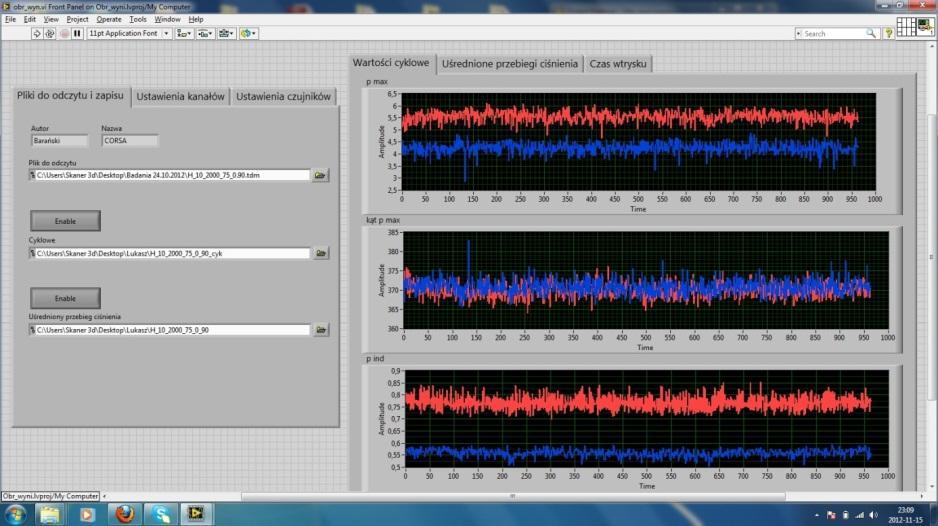
Task: Open the Resize Objects toolbar menu
Action: pyautogui.click(x=227, y=34)
